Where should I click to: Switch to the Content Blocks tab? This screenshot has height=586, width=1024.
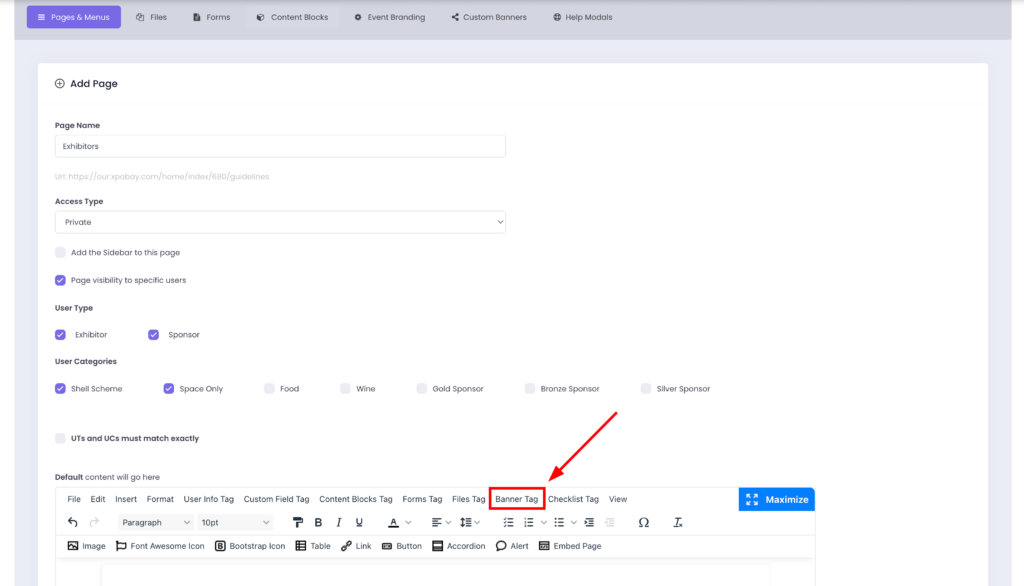[292, 17]
